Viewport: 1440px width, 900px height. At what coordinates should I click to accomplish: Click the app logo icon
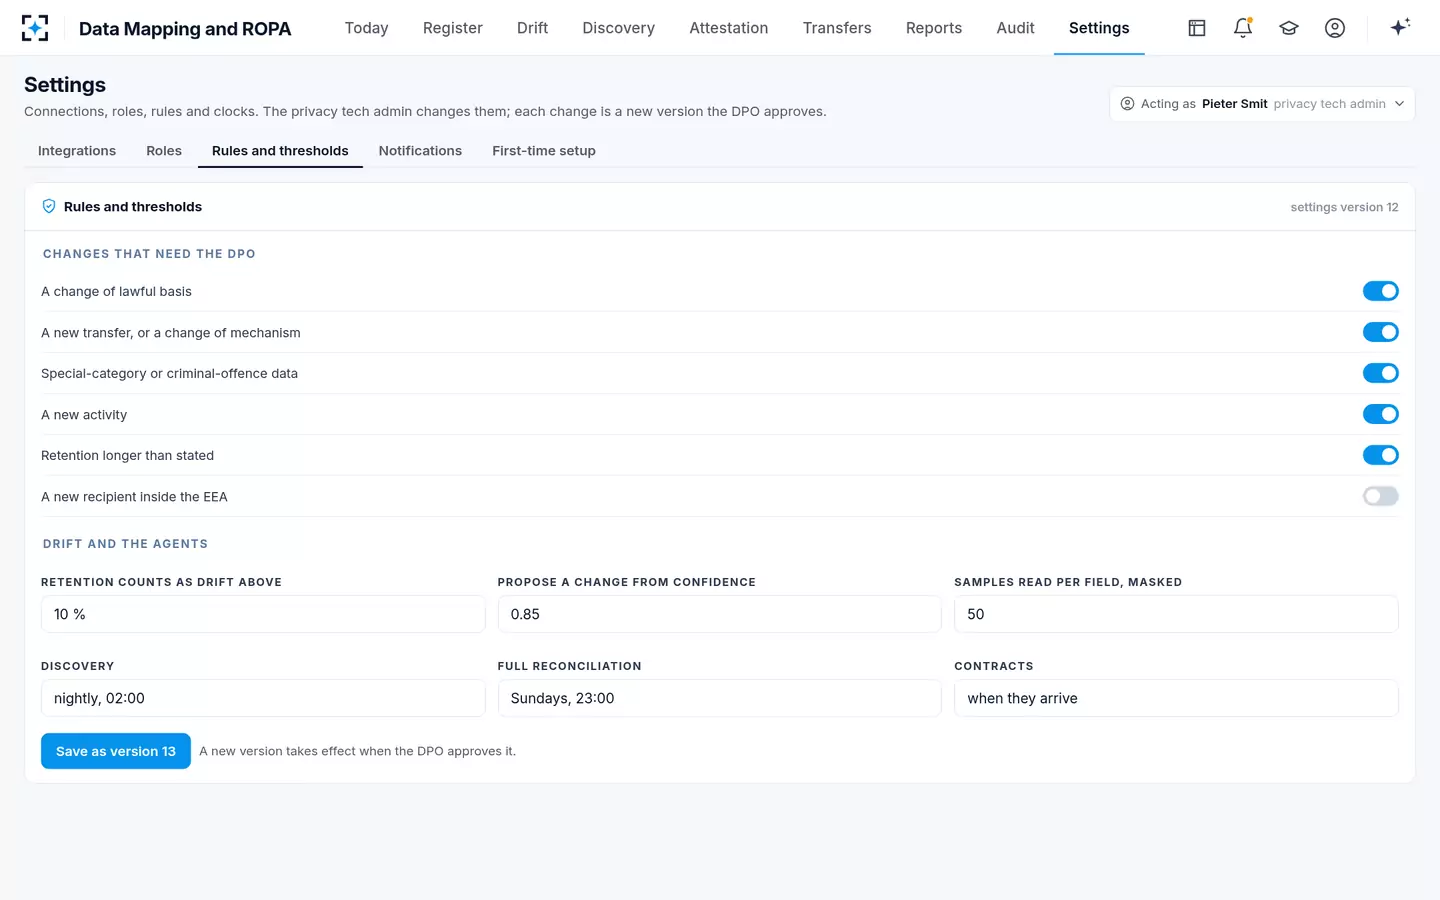point(35,28)
